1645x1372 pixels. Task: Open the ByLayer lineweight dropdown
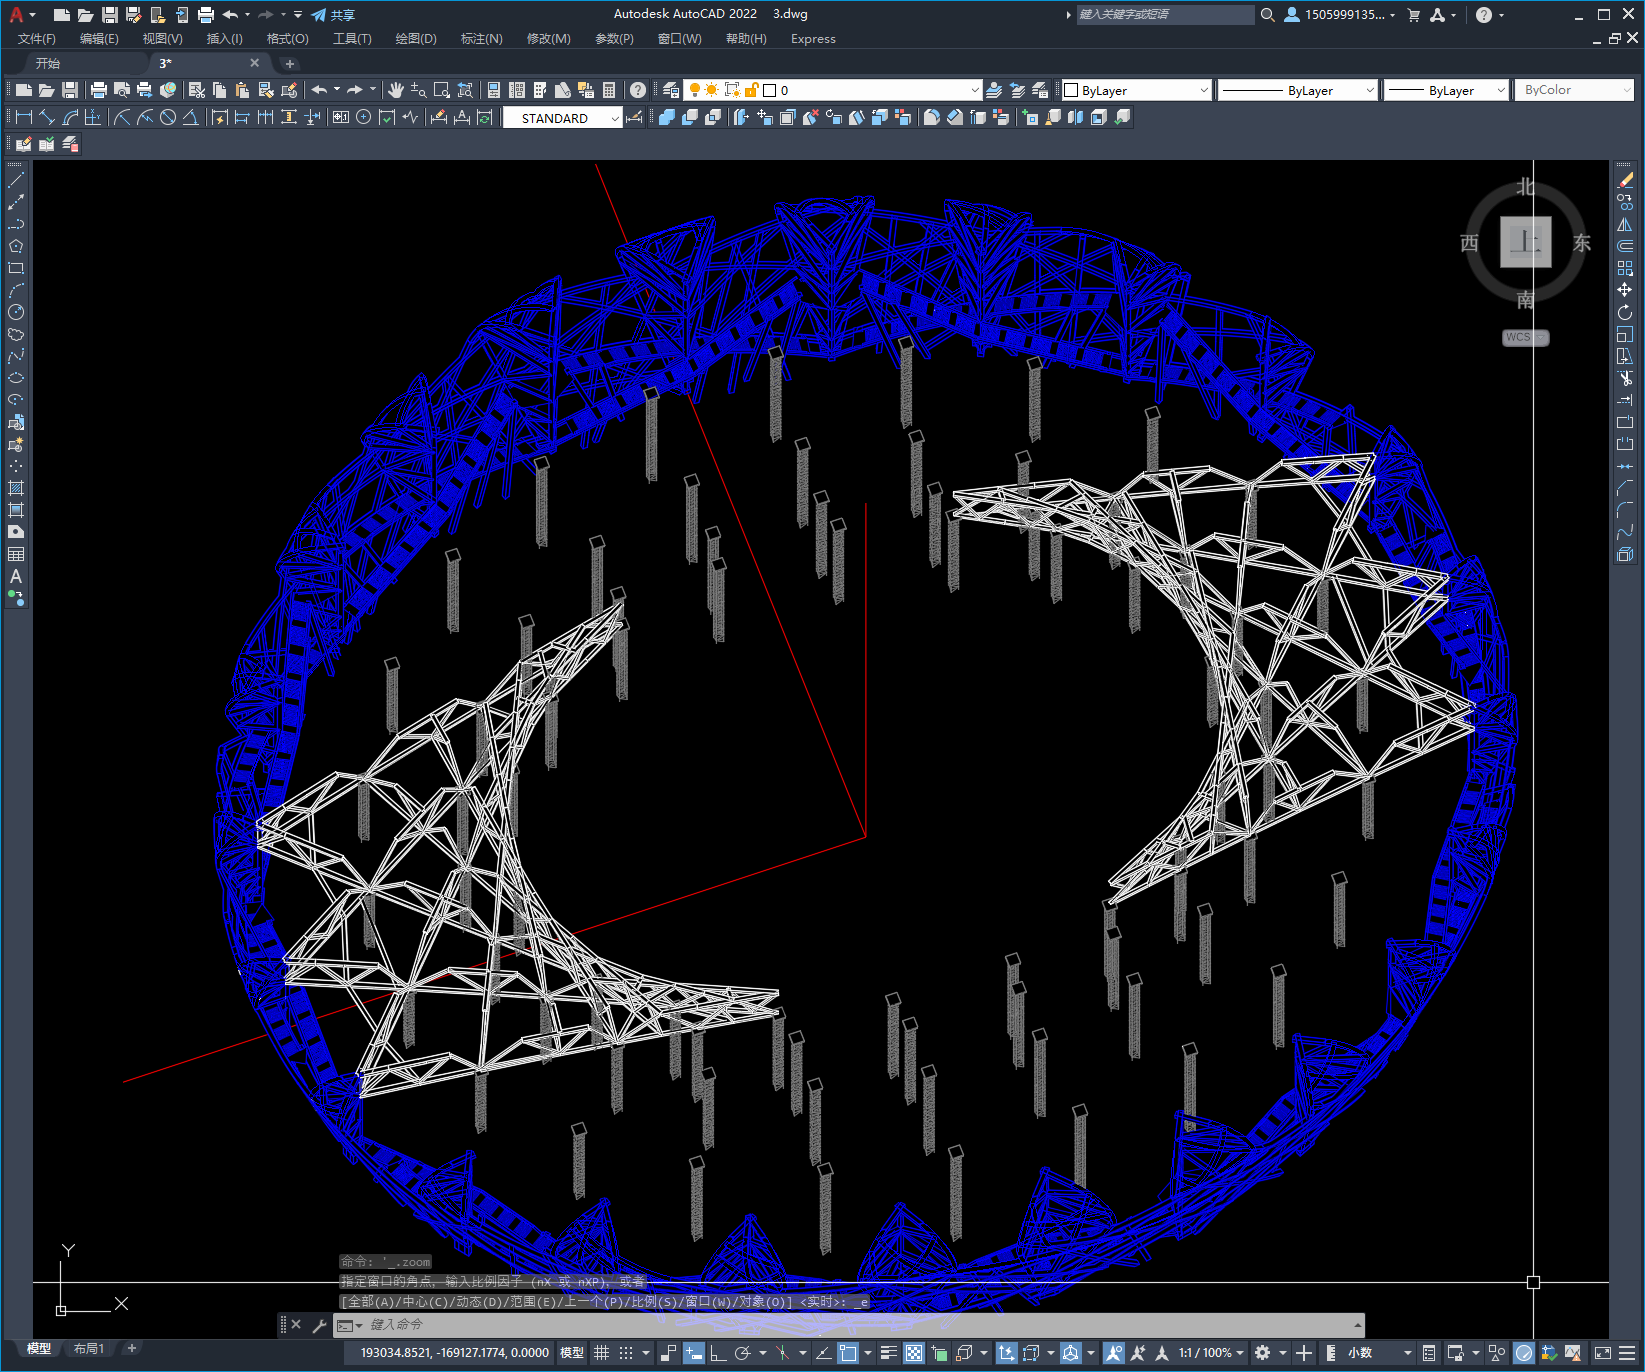[x=1446, y=90]
